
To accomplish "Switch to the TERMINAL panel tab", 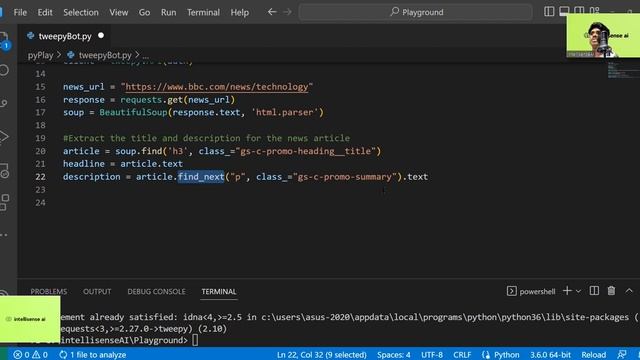I will (x=219, y=291).
